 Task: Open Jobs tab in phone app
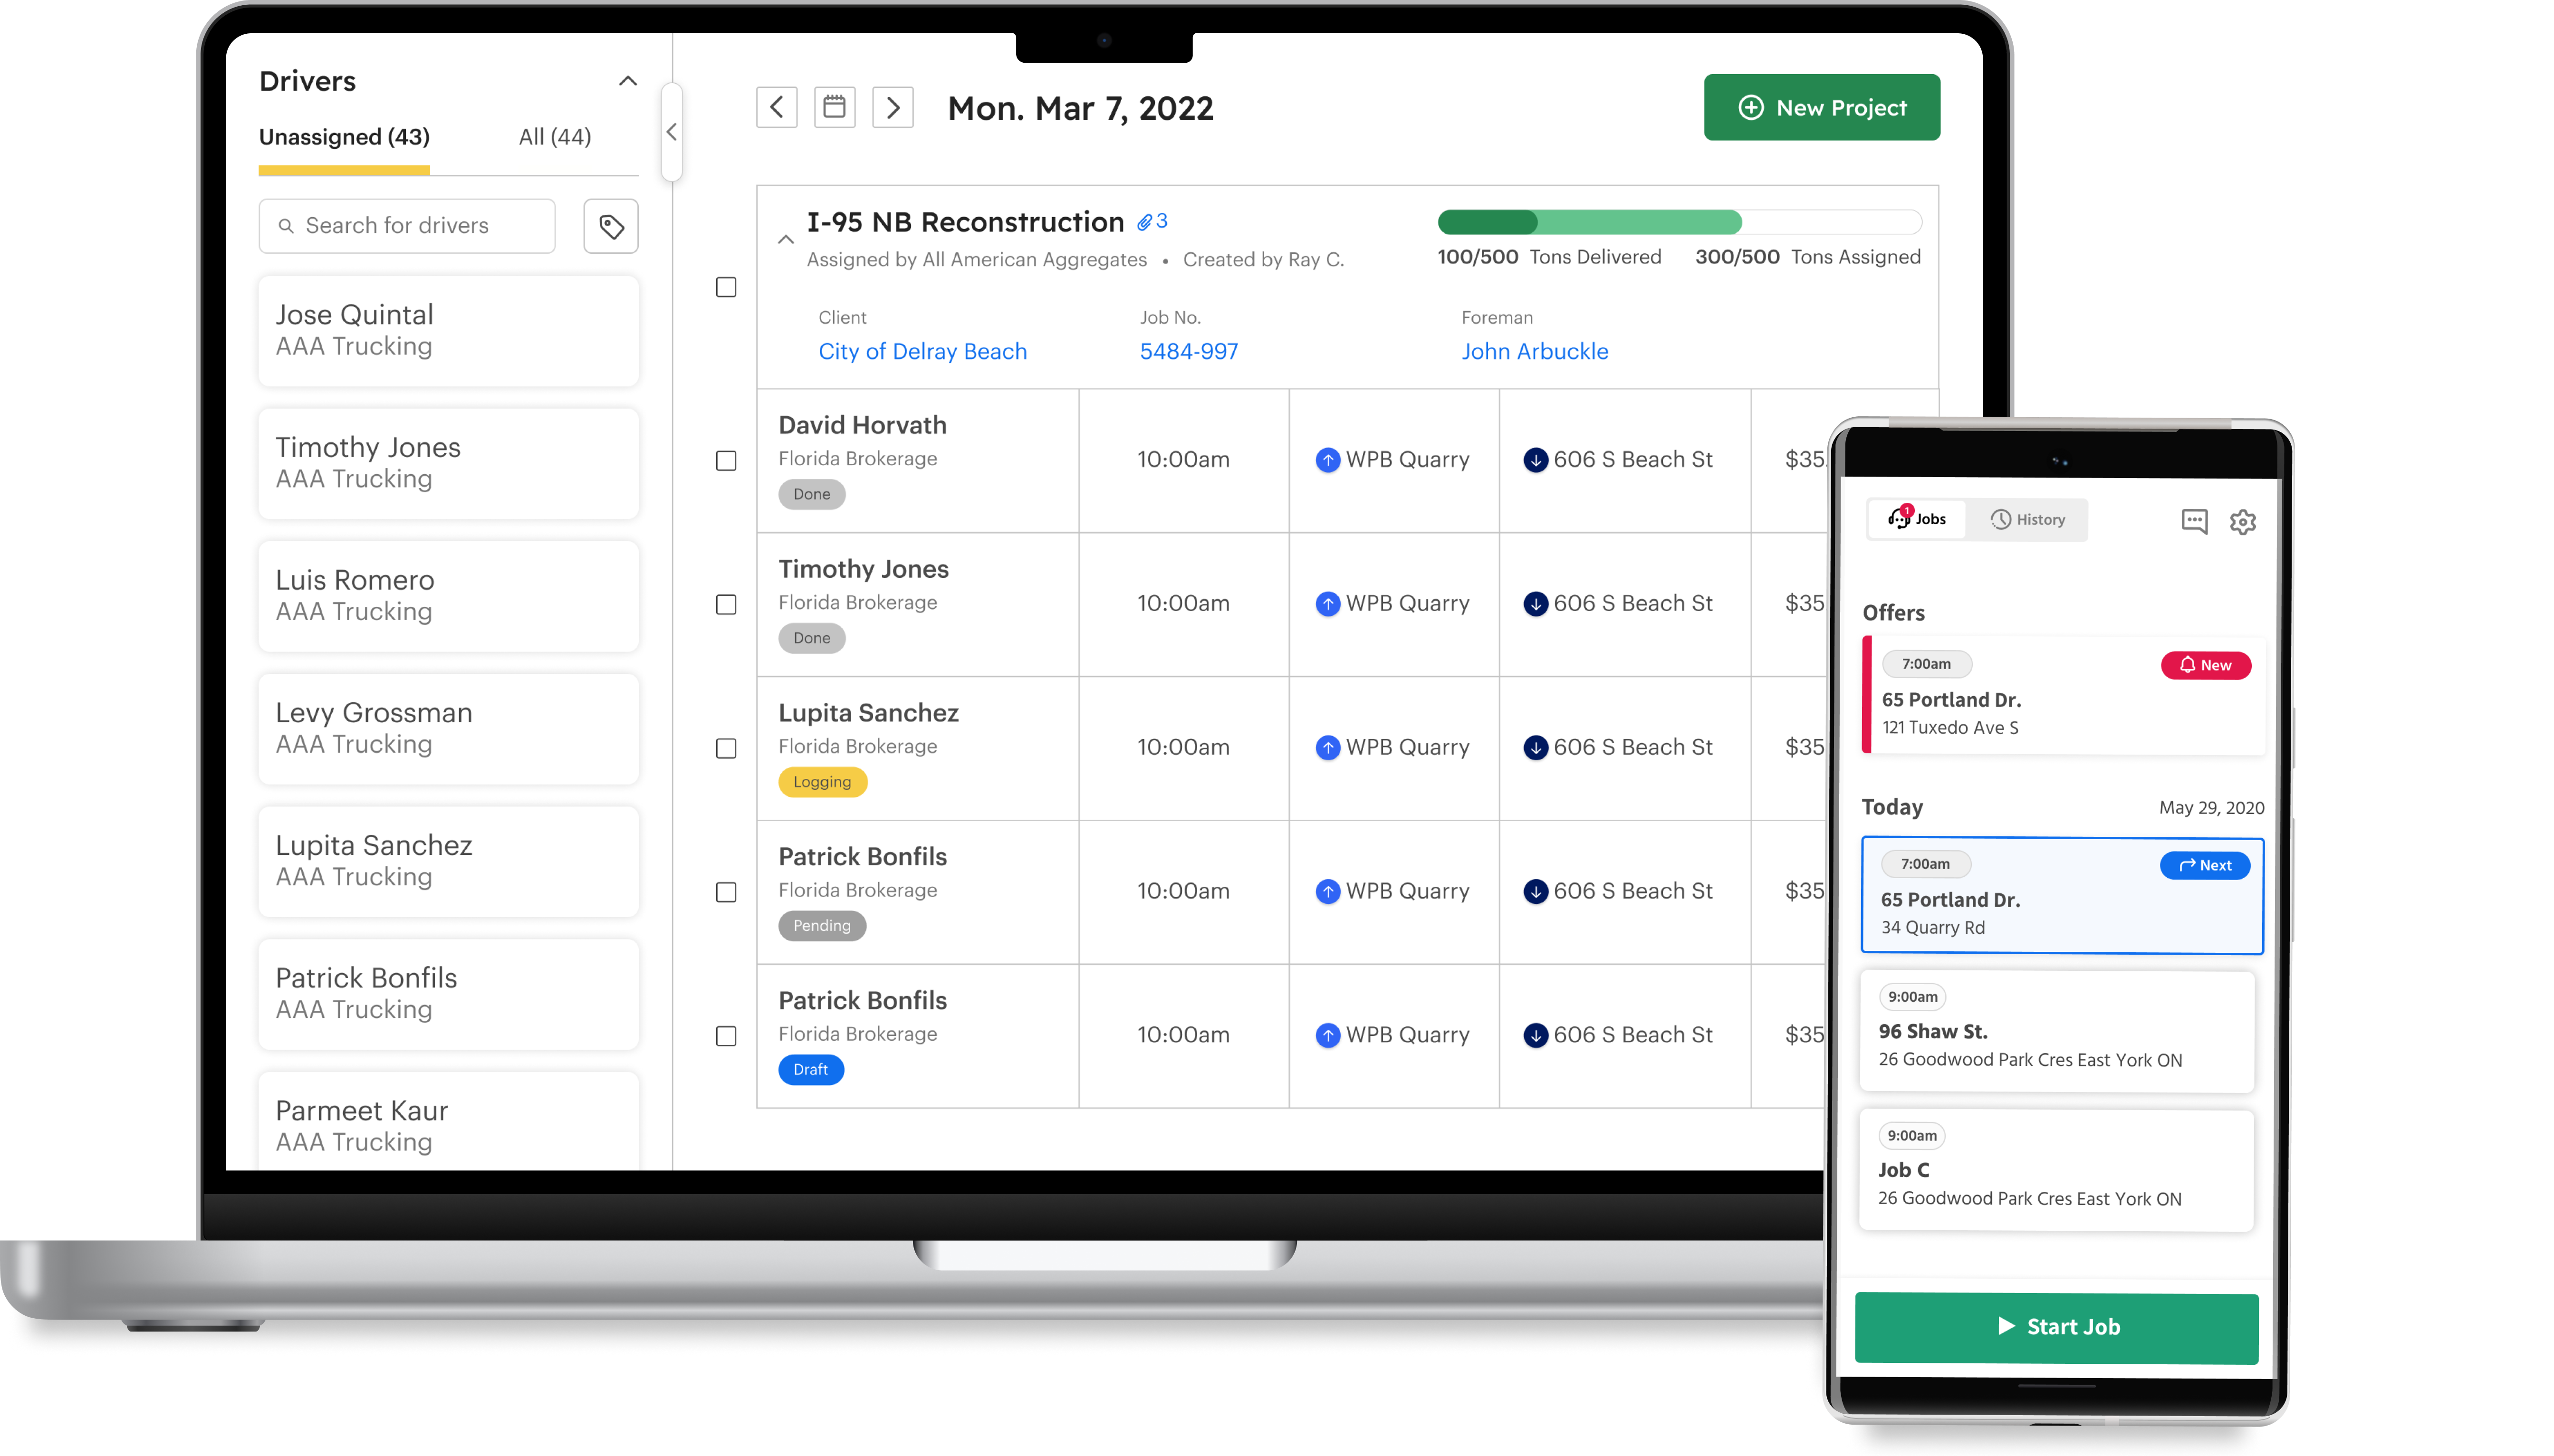1917,519
